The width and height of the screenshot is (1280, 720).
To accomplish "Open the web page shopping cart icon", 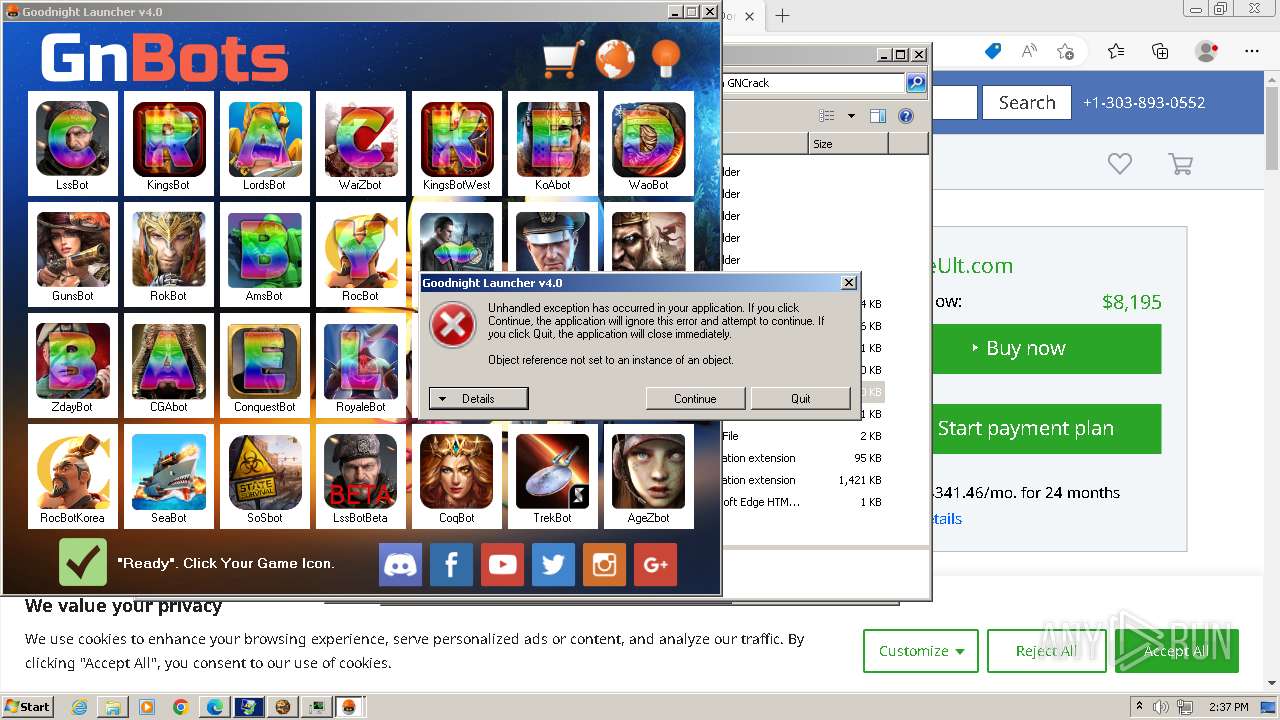I will pyautogui.click(x=1181, y=164).
